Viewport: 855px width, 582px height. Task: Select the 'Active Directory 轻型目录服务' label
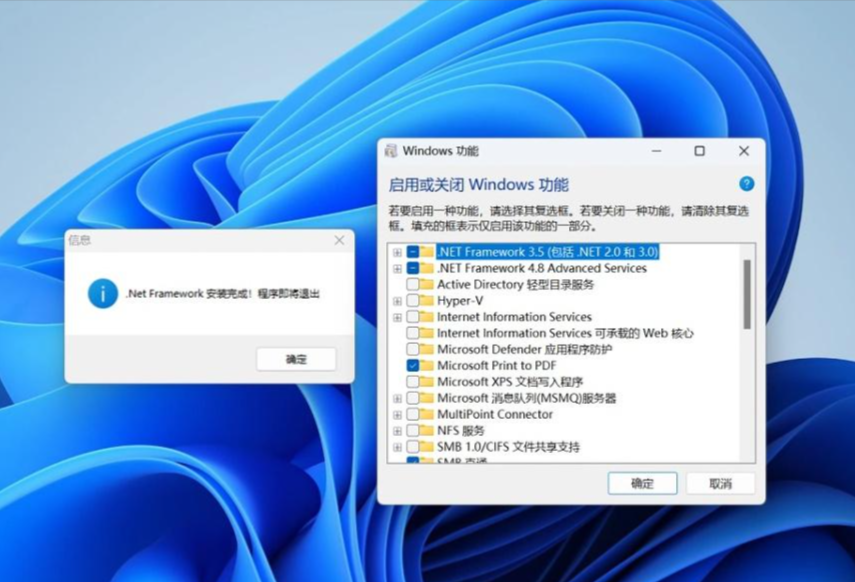tap(515, 285)
